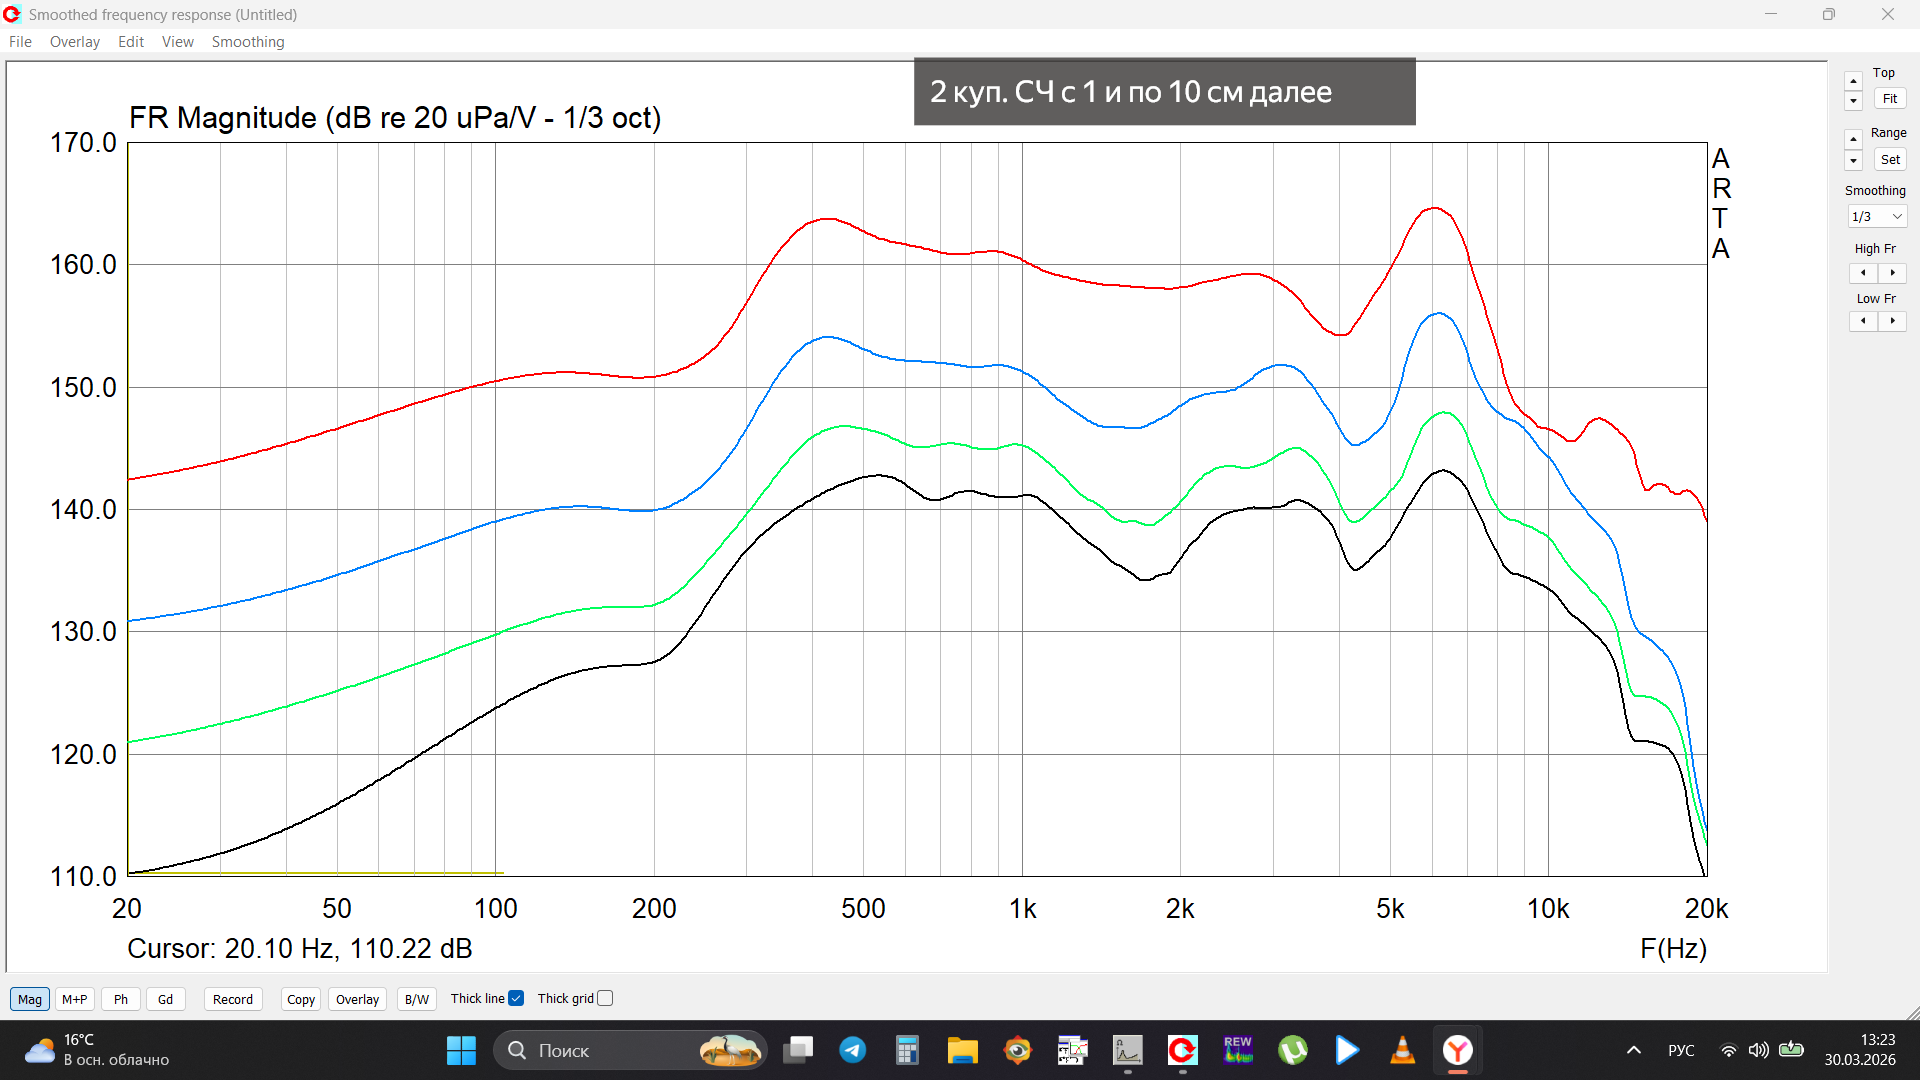Click the Range down arrow stepper
Viewport: 1920px width, 1080px height.
point(1853,161)
